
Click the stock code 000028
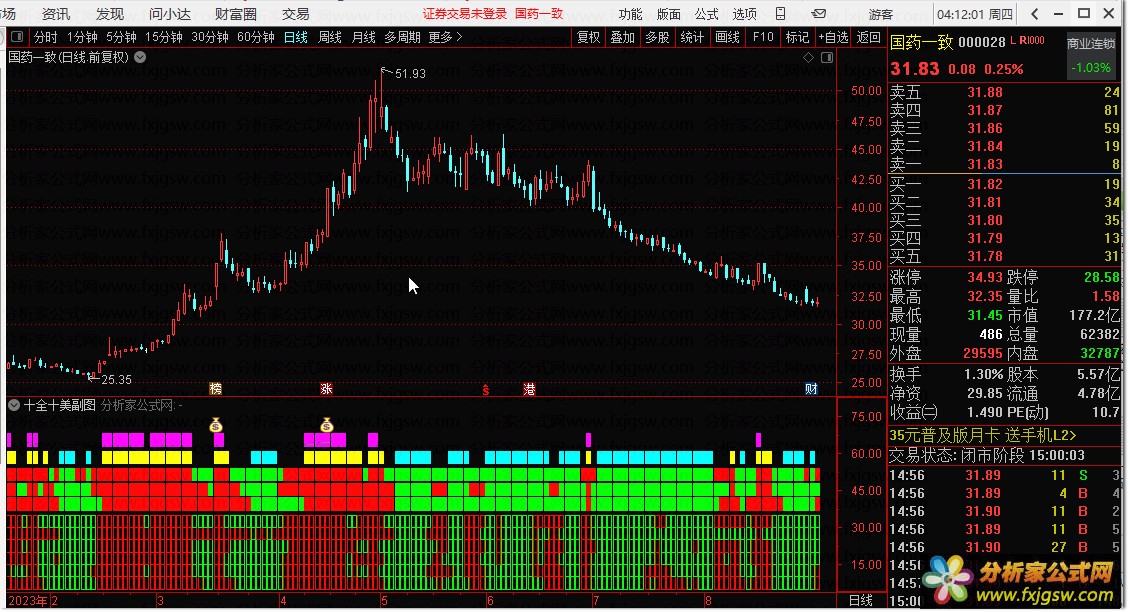(x=982, y=42)
